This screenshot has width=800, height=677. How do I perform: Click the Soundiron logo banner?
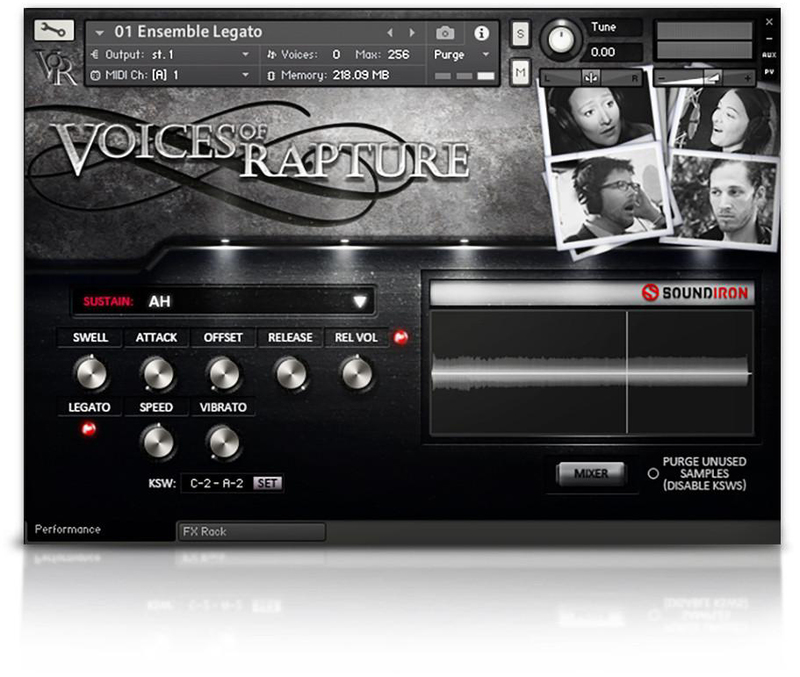pyautogui.click(x=592, y=293)
